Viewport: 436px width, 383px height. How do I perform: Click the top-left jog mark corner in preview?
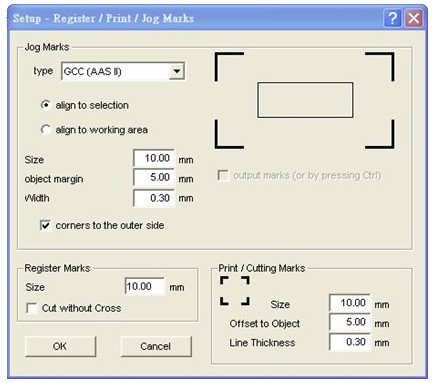pyautogui.click(x=229, y=66)
